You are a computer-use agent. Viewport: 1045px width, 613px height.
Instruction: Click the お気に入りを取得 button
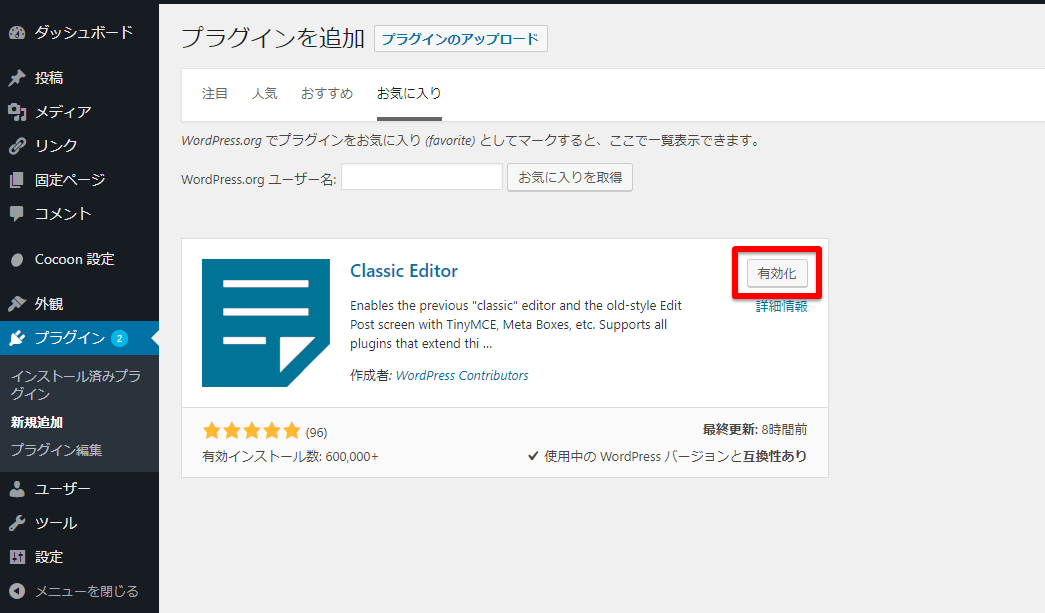[570, 177]
